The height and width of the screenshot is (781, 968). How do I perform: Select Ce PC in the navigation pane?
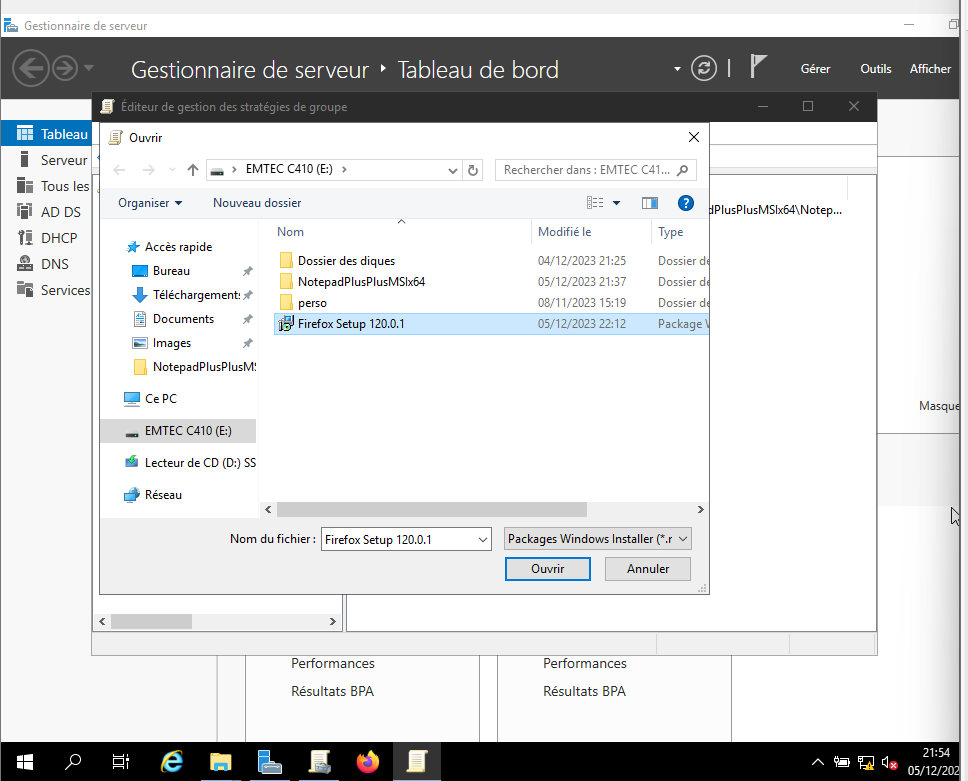pos(160,398)
